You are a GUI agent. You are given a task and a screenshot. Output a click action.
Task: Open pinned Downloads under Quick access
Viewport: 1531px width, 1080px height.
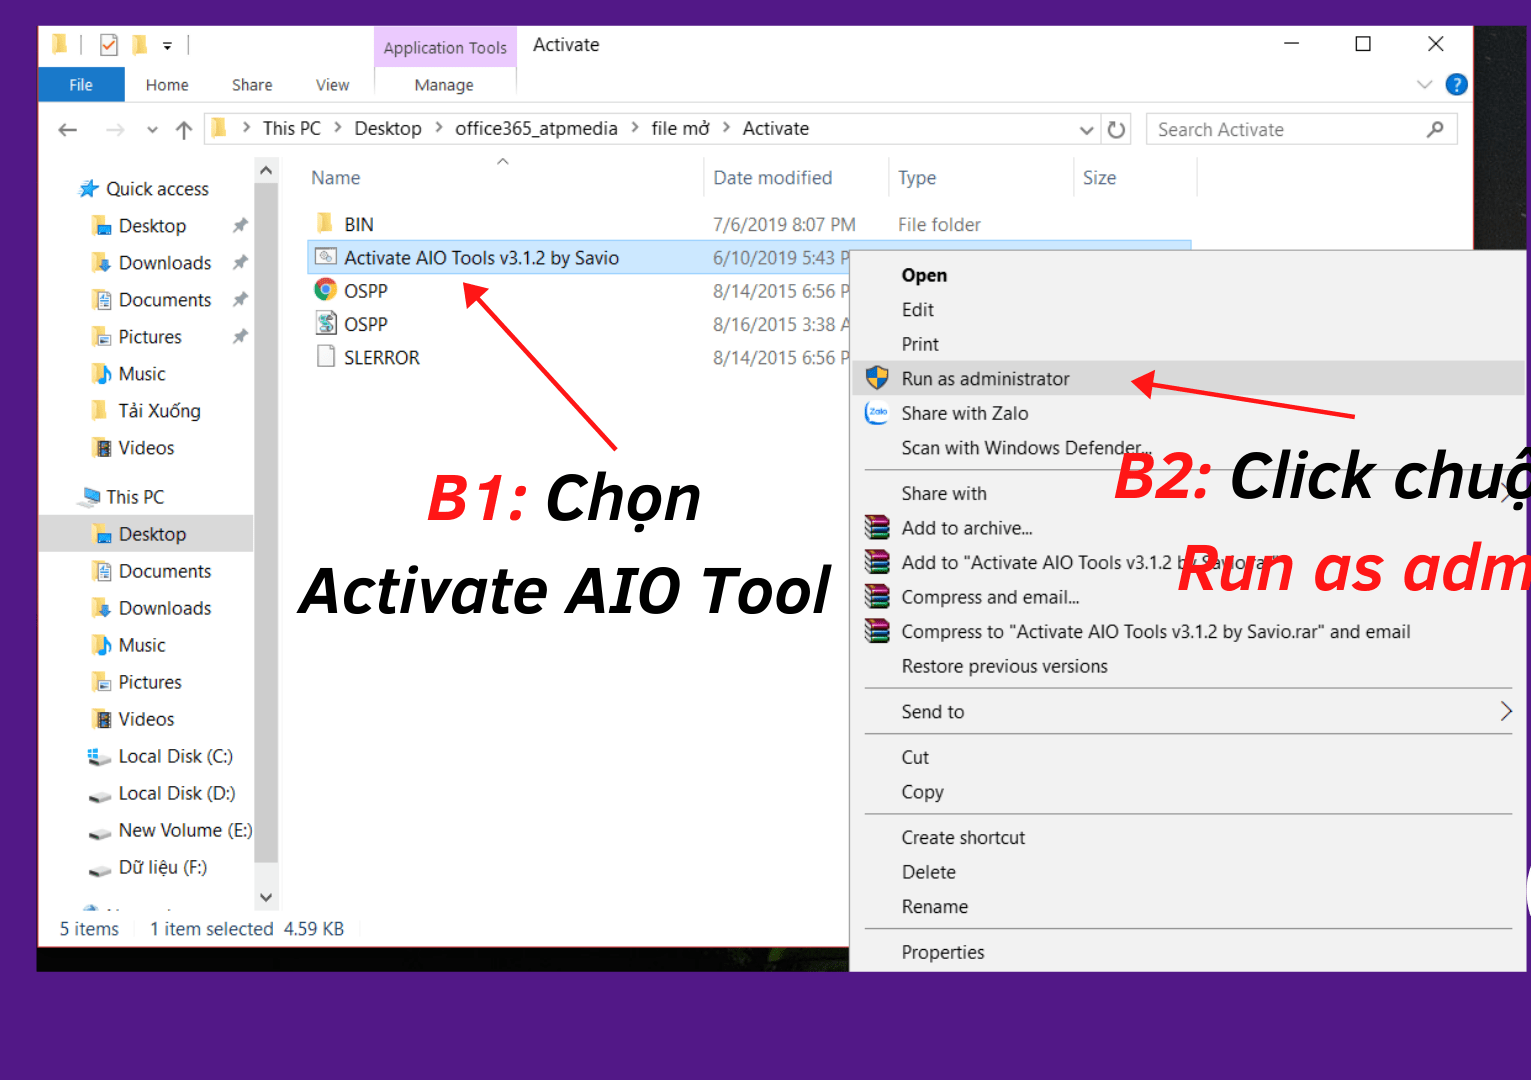[x=165, y=263]
